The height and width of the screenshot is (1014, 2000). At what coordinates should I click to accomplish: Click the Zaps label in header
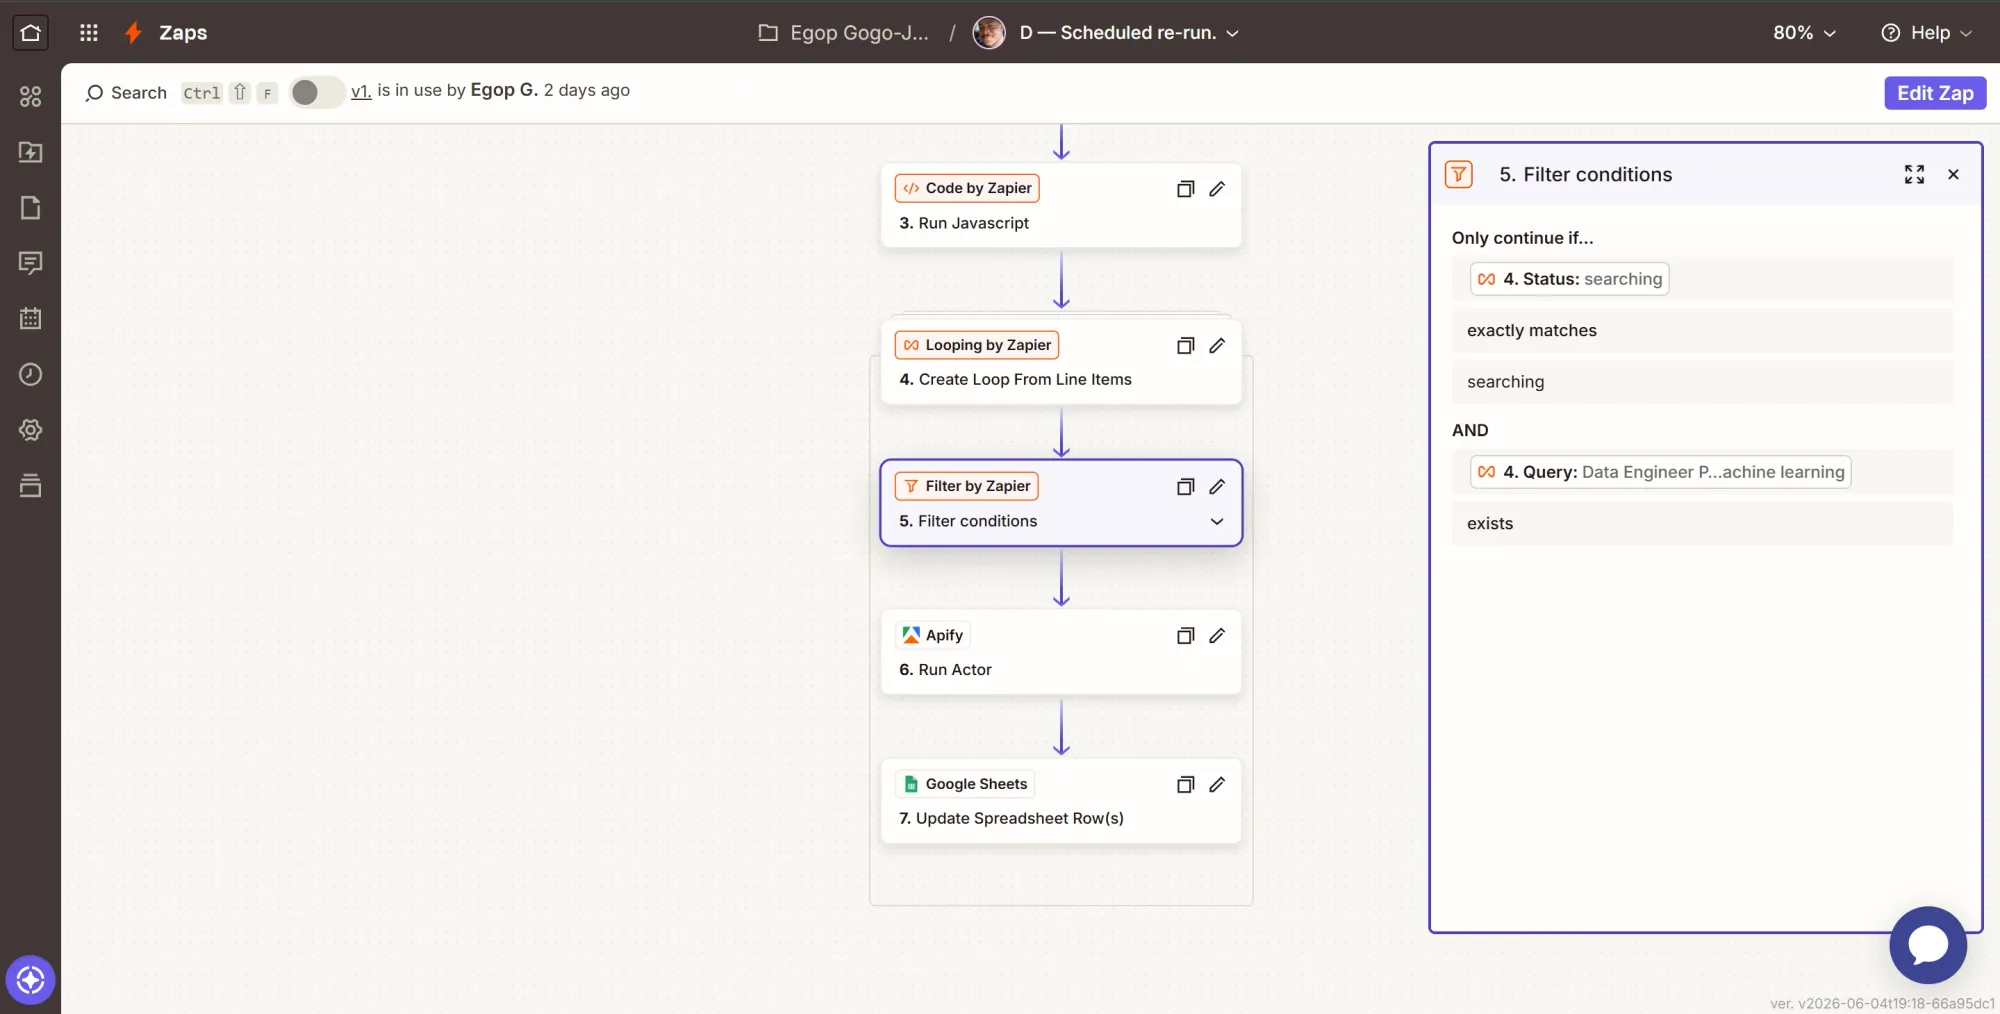tap(183, 33)
